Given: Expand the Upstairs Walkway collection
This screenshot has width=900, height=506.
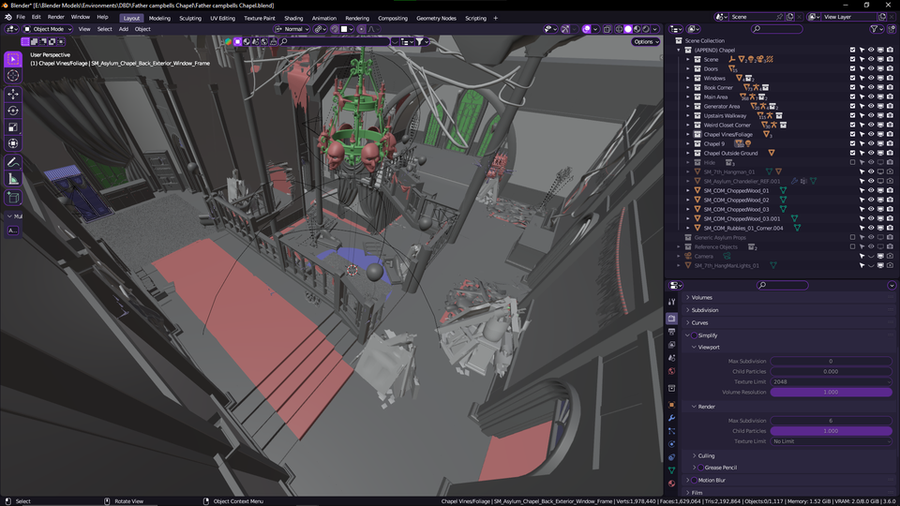Looking at the screenshot, I should 688,116.
